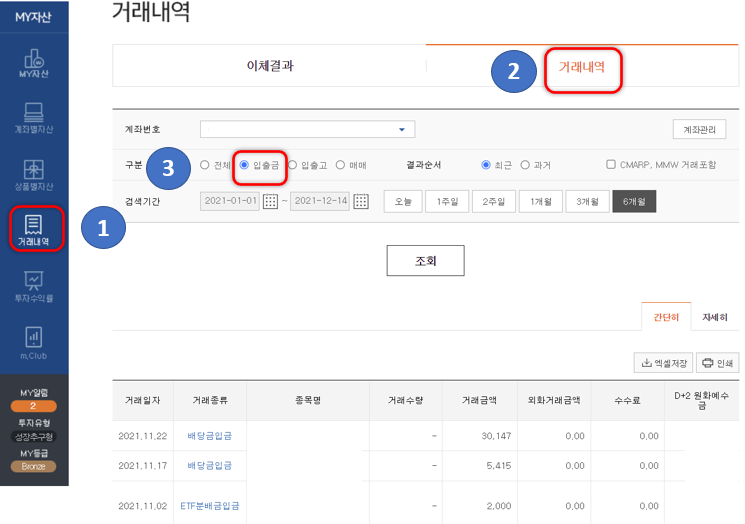This screenshot has width=745, height=524.
Task: Select the 입출금 radio option
Action: (x=244, y=165)
